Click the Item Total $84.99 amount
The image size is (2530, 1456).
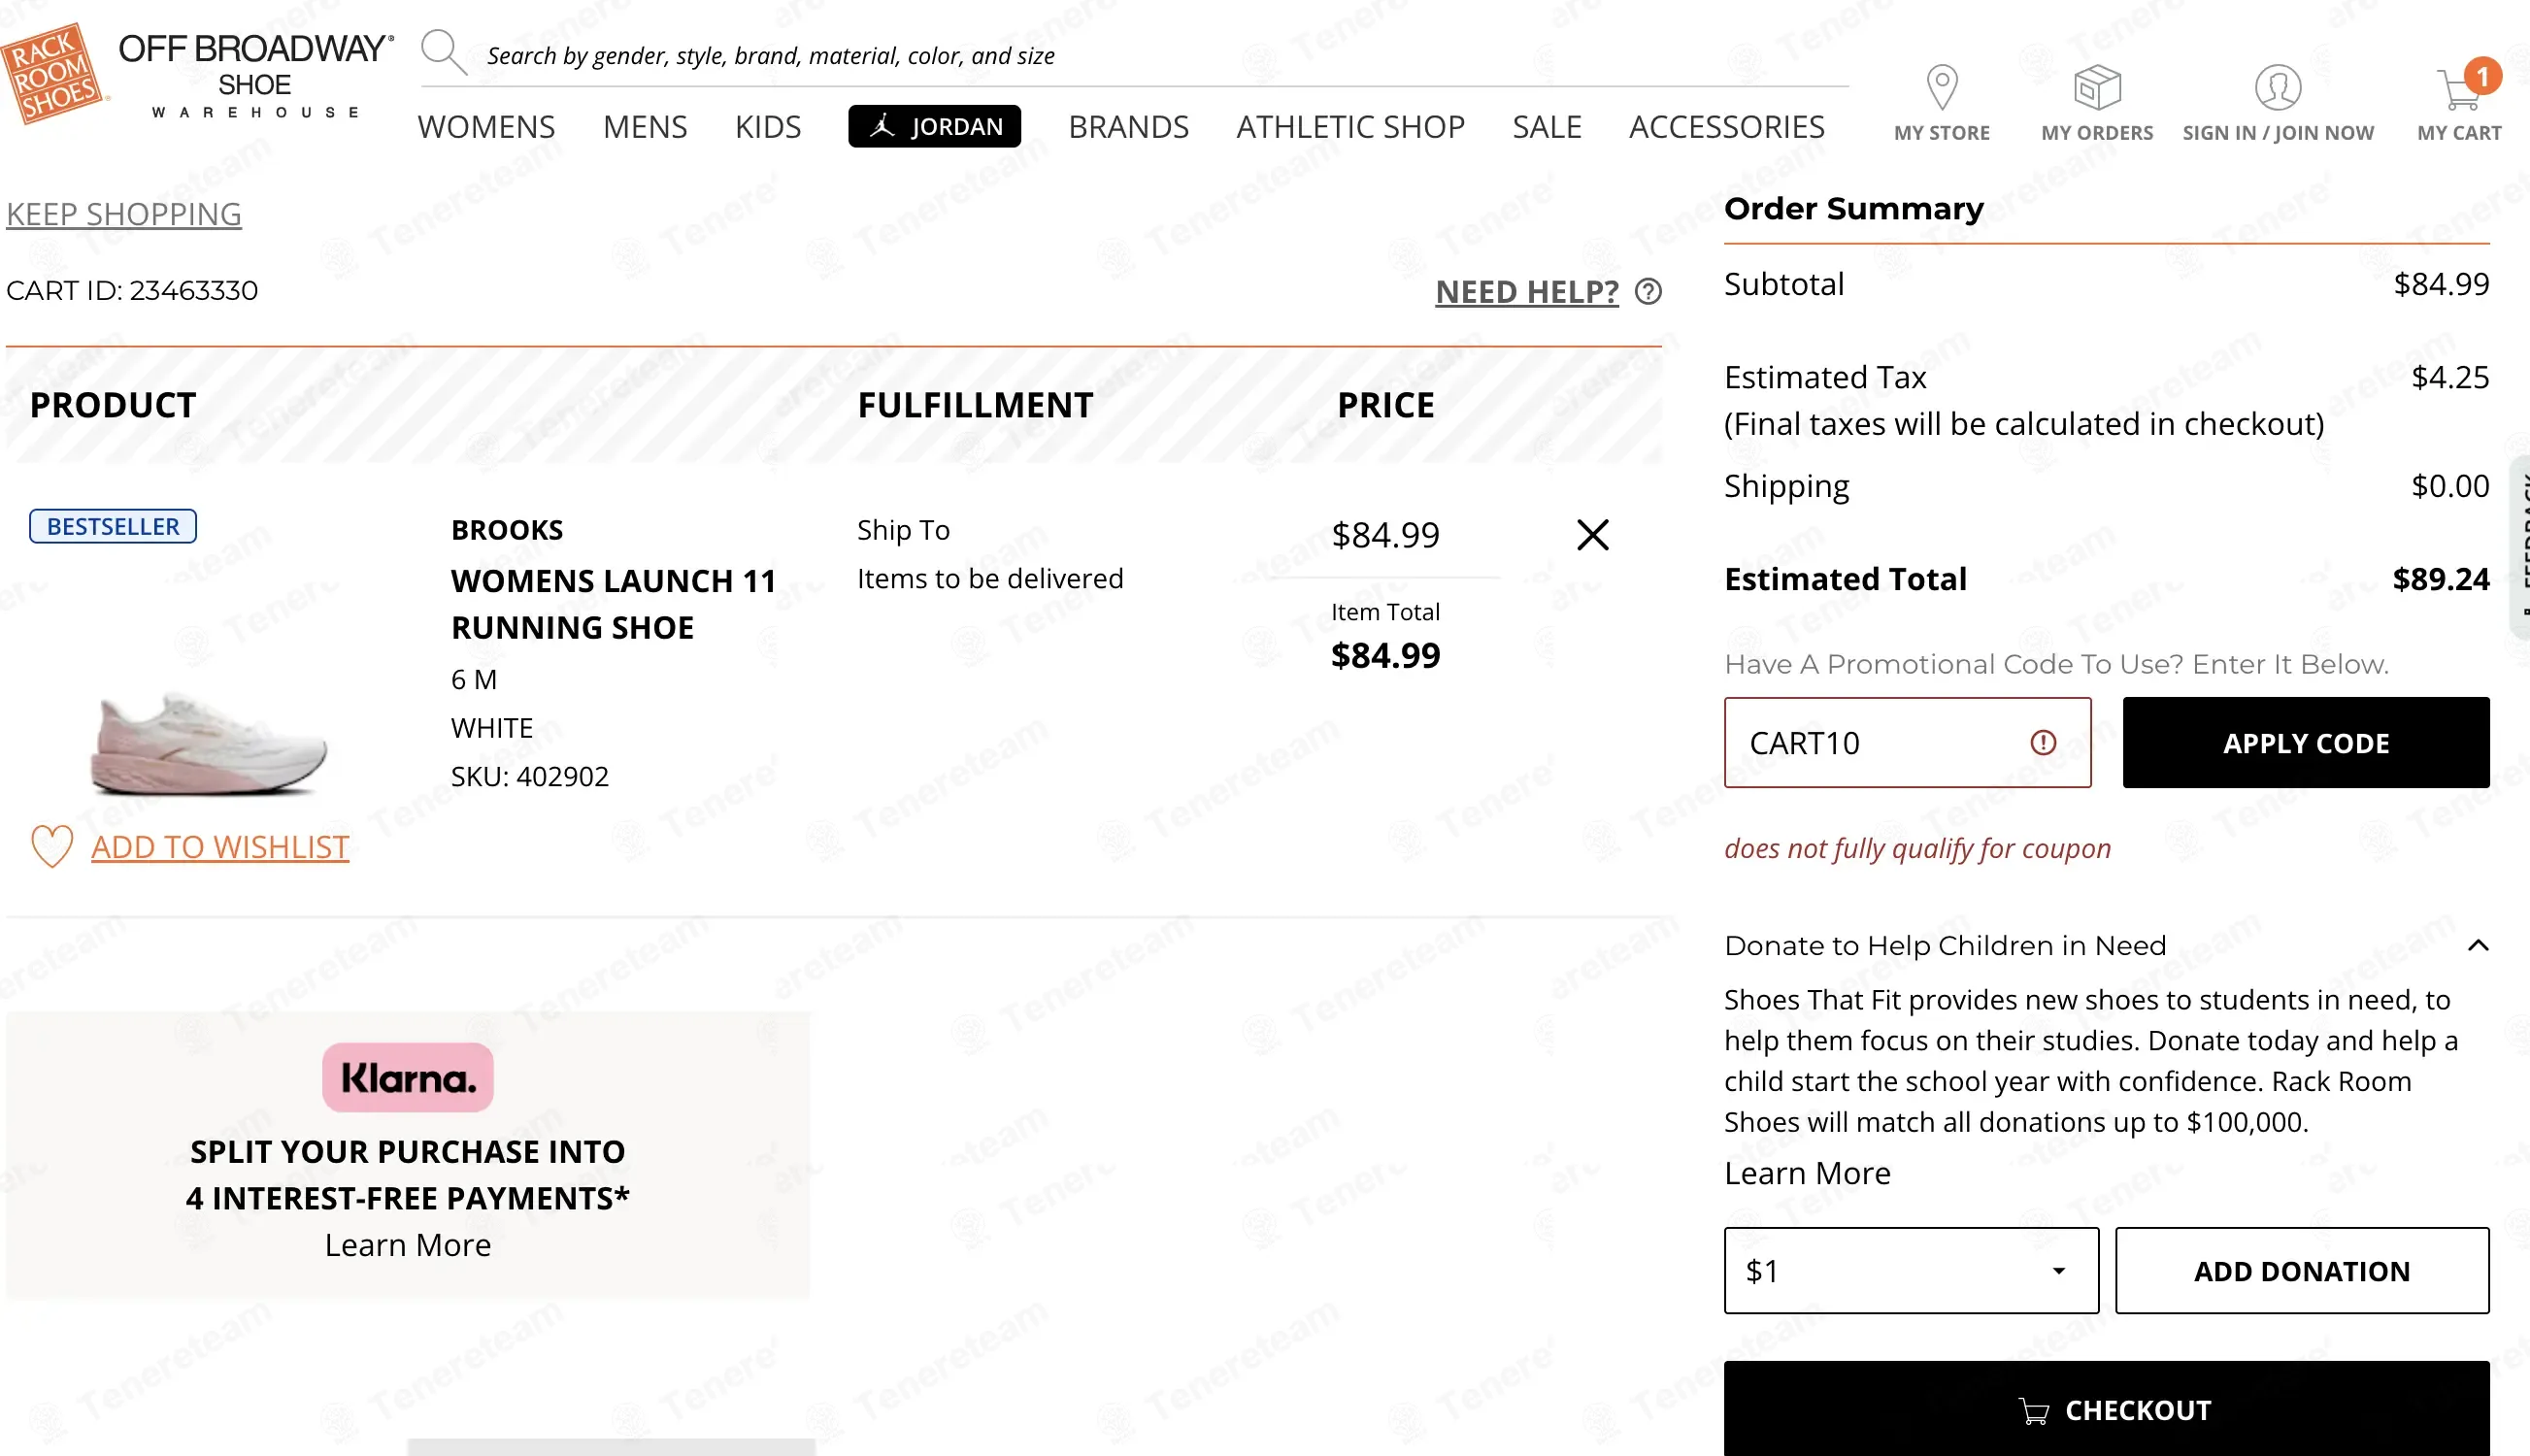click(1385, 655)
